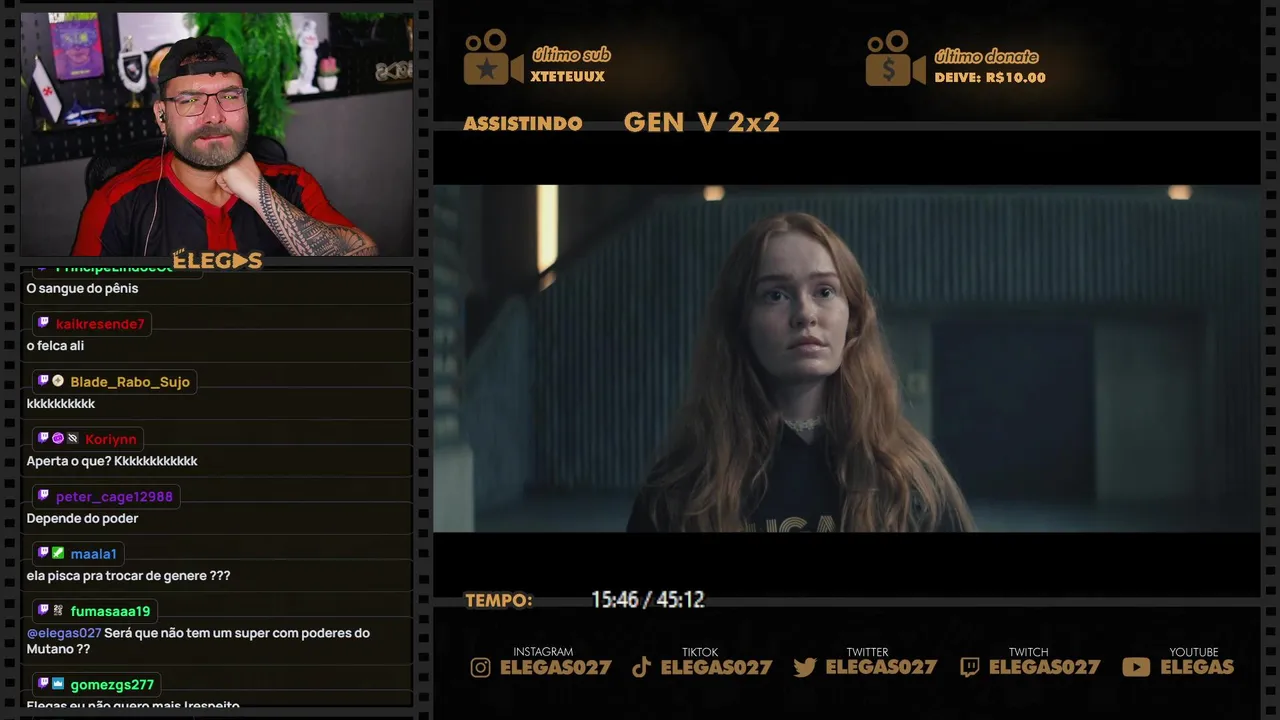The height and width of the screenshot is (720, 1280).
Task: Click the YouTube play logo icon
Action: pos(1136,667)
